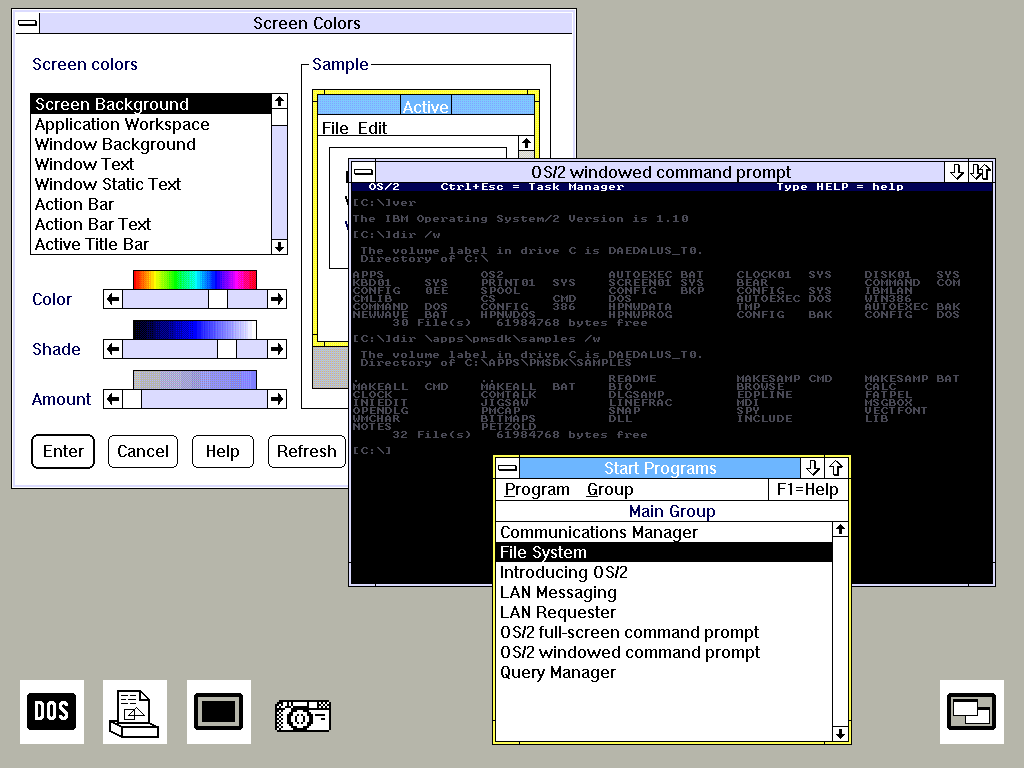The height and width of the screenshot is (768, 1024).
Task: Click the Shade slider left arrow
Action: [x=113, y=349]
